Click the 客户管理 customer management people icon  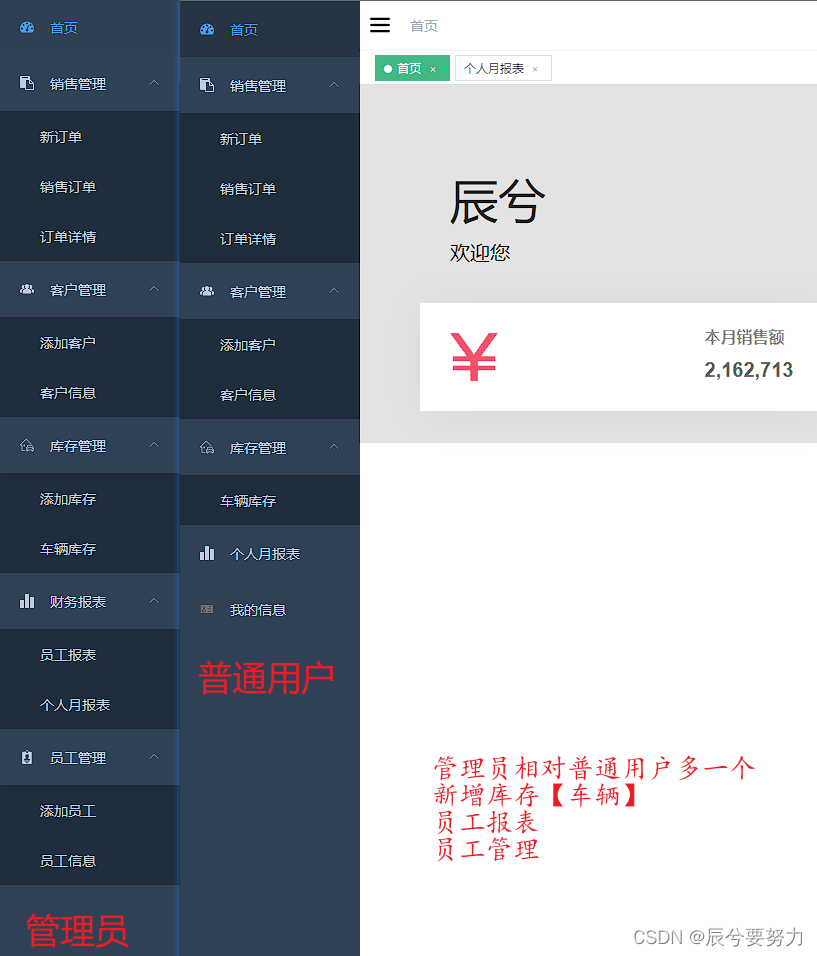point(25,289)
